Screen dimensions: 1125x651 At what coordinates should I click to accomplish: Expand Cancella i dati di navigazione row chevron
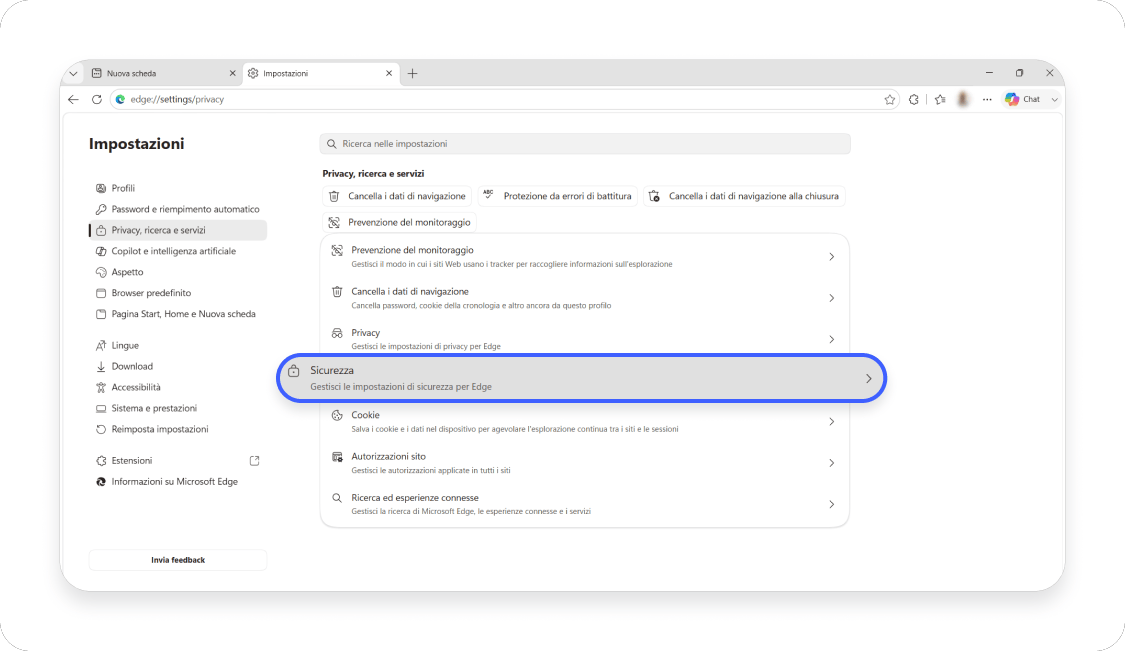832,298
